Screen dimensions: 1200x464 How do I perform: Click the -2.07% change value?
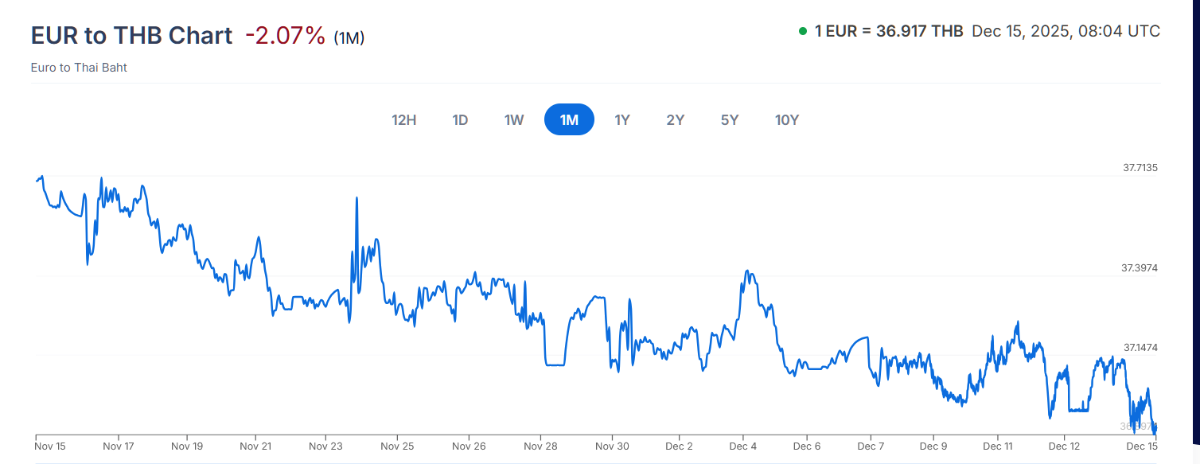click(285, 36)
